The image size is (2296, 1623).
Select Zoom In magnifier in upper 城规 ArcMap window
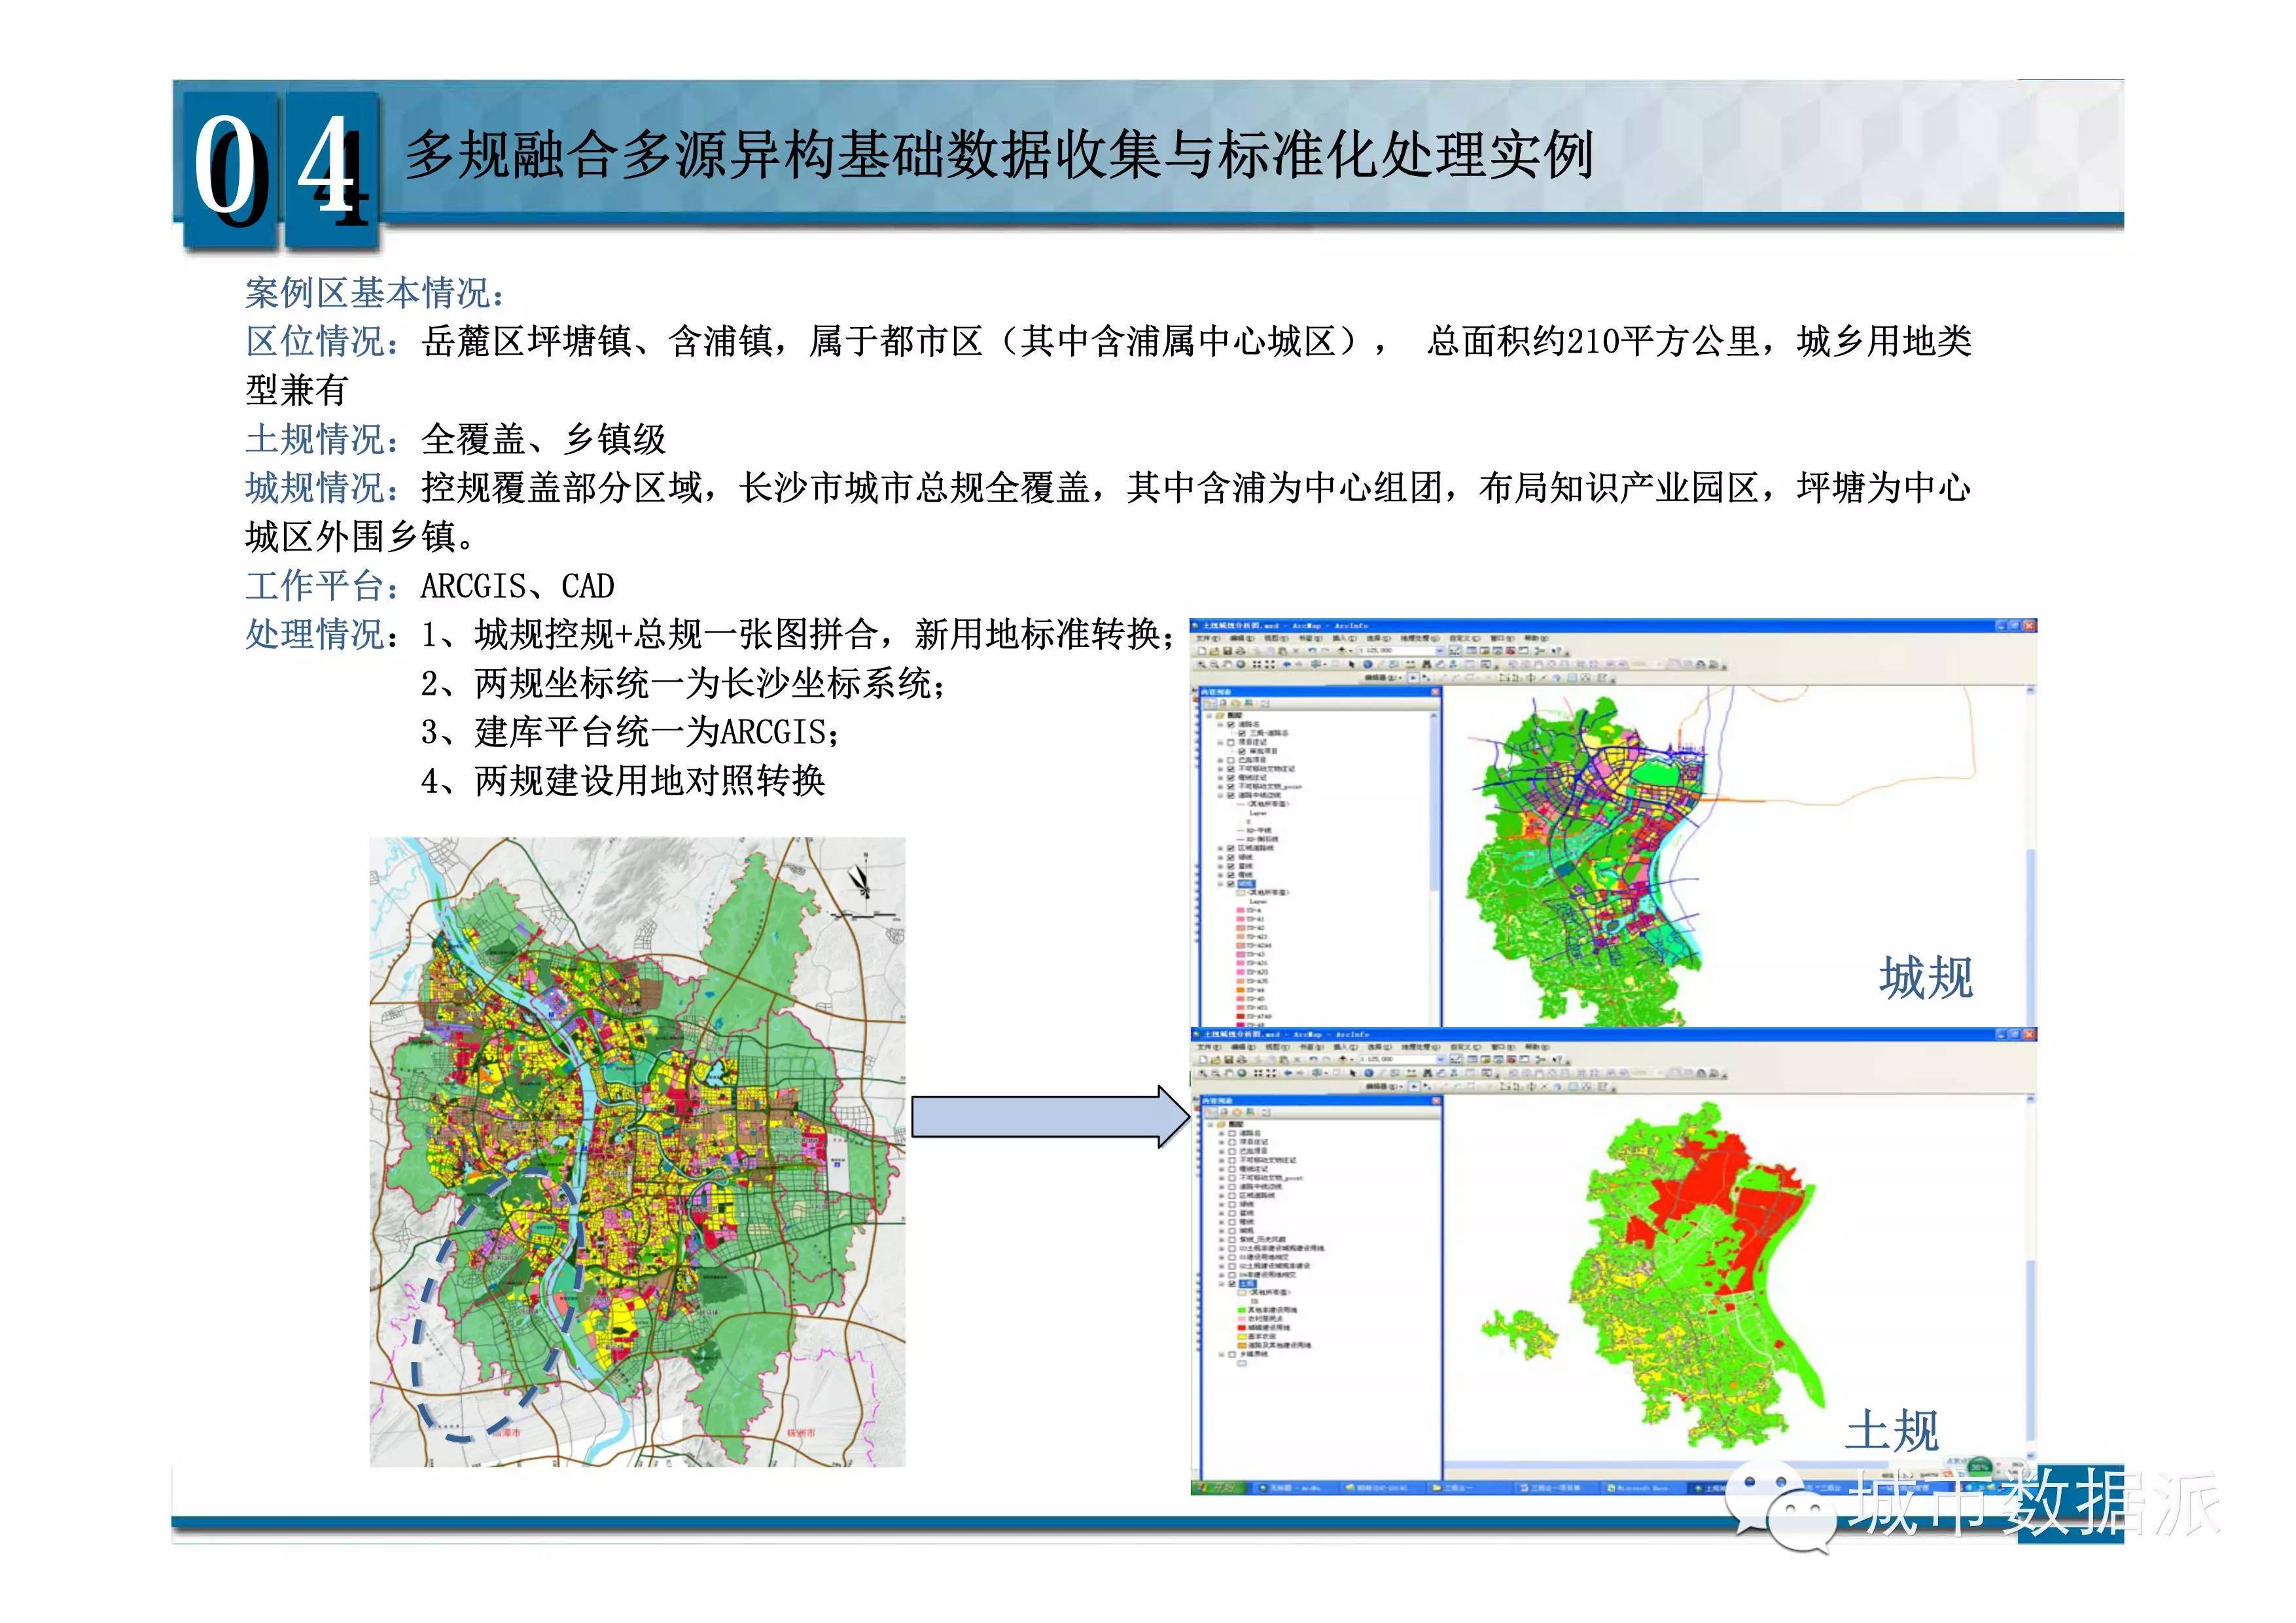(1202, 665)
